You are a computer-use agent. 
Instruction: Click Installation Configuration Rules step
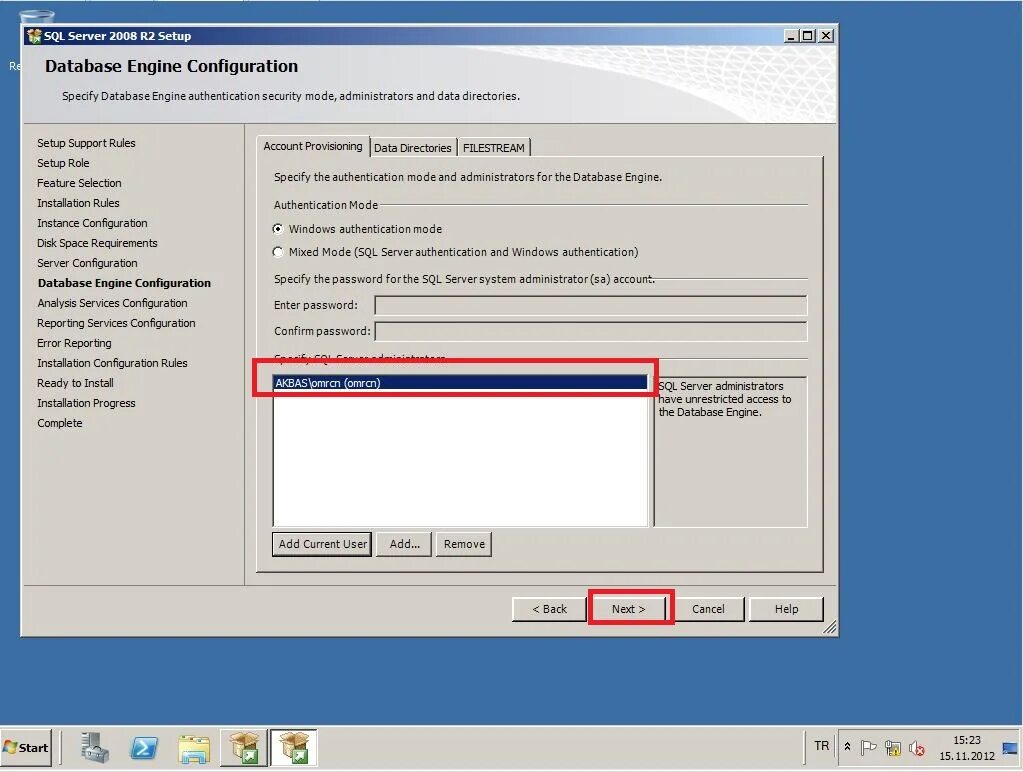pyautogui.click(x=112, y=363)
